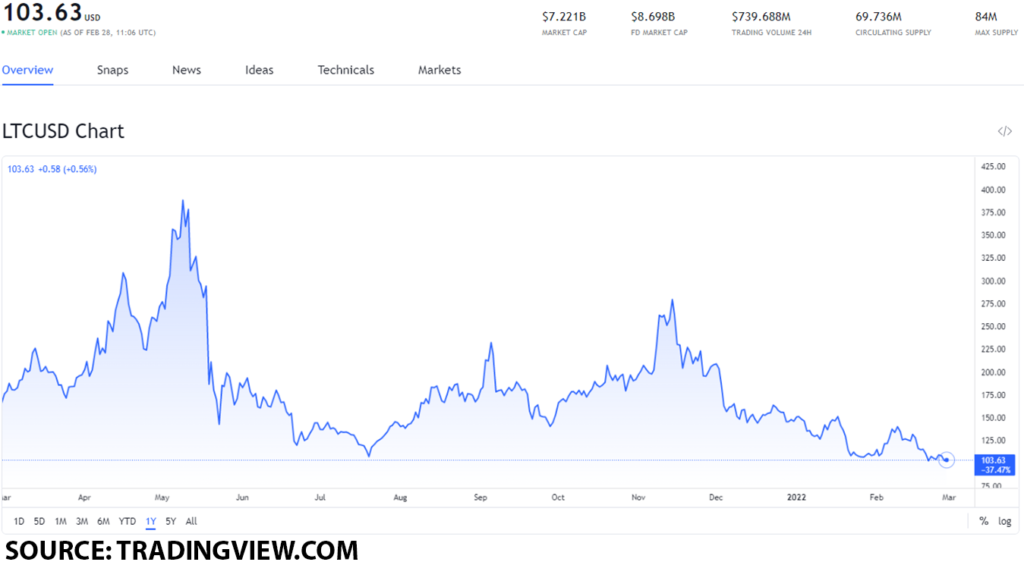Viewport: 1024px width, 562px height.
Task: Click the $739.688M trading volume value
Action: (x=761, y=16)
